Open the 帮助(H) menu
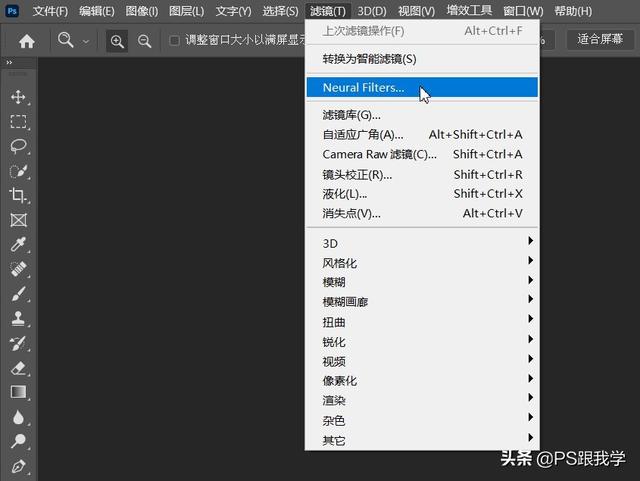This screenshot has width=640, height=481. [573, 11]
